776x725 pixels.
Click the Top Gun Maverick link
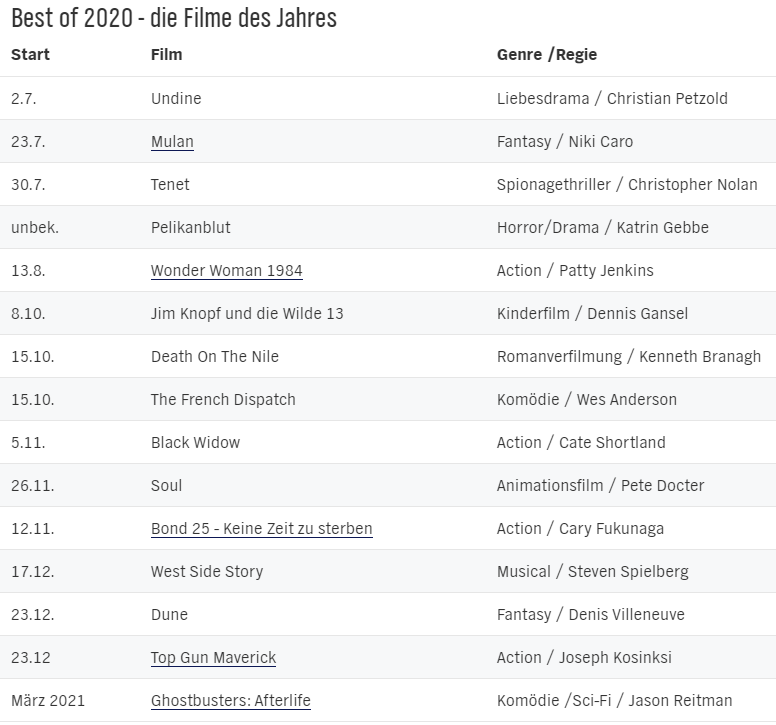tap(213, 658)
